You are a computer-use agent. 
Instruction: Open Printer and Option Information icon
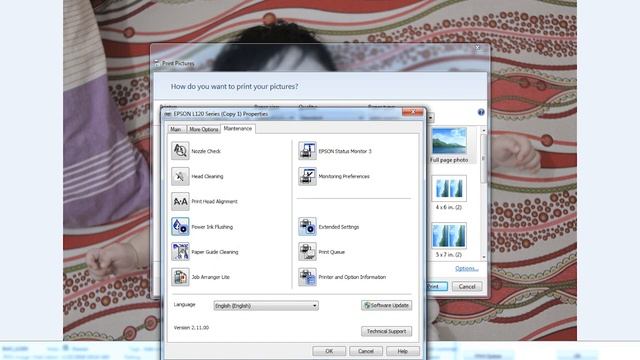point(307,277)
